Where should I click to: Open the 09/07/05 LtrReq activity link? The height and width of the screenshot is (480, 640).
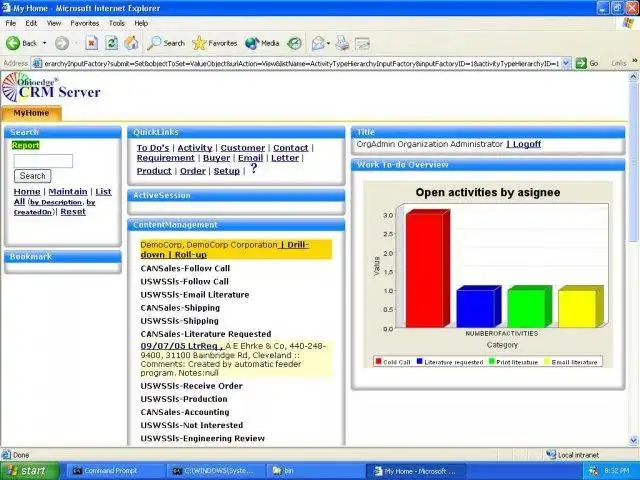[x=181, y=346]
